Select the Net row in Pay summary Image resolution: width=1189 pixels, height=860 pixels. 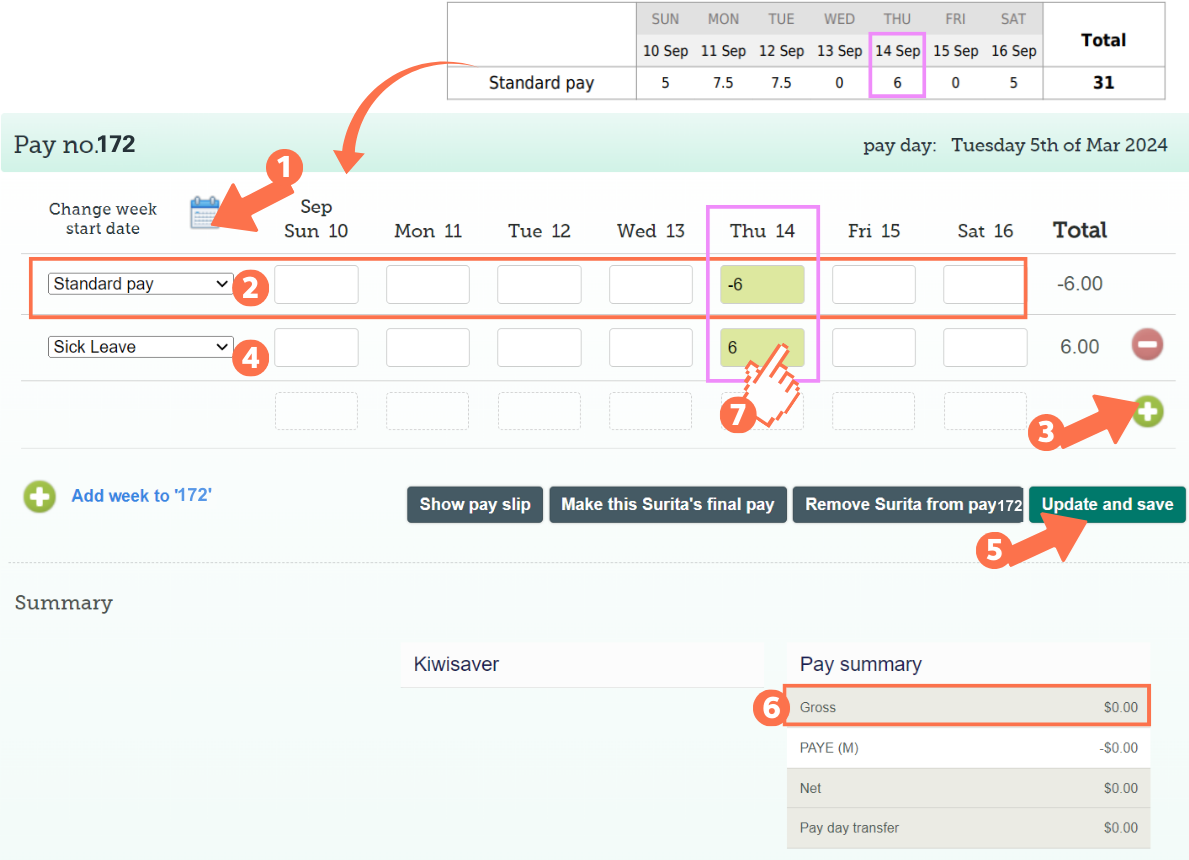tap(967, 787)
